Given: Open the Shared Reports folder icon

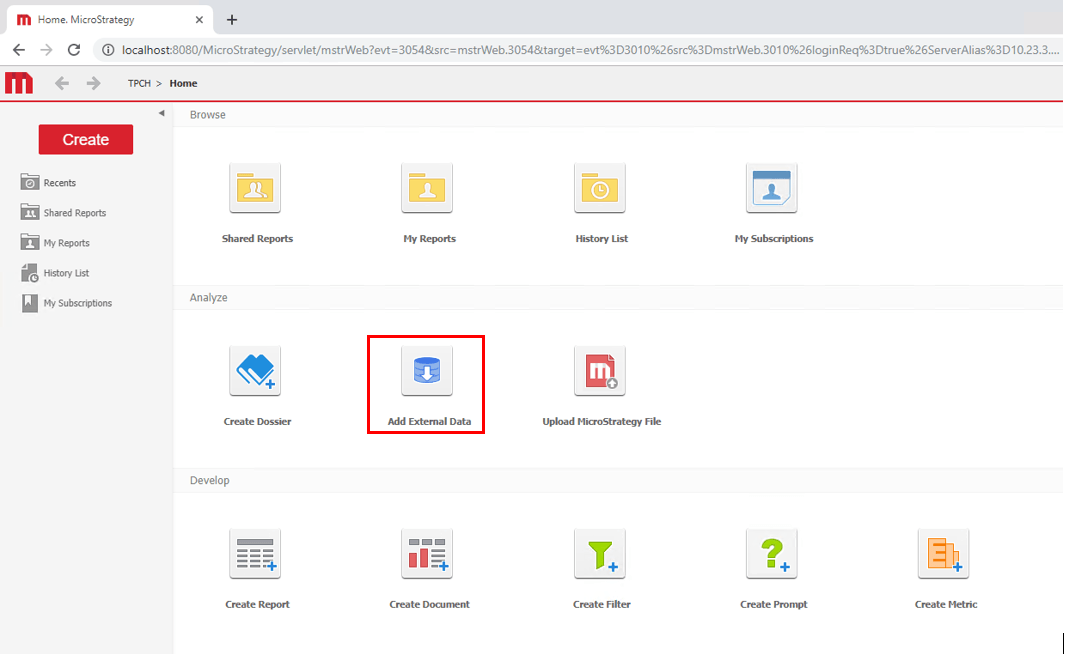Looking at the screenshot, I should 255,189.
